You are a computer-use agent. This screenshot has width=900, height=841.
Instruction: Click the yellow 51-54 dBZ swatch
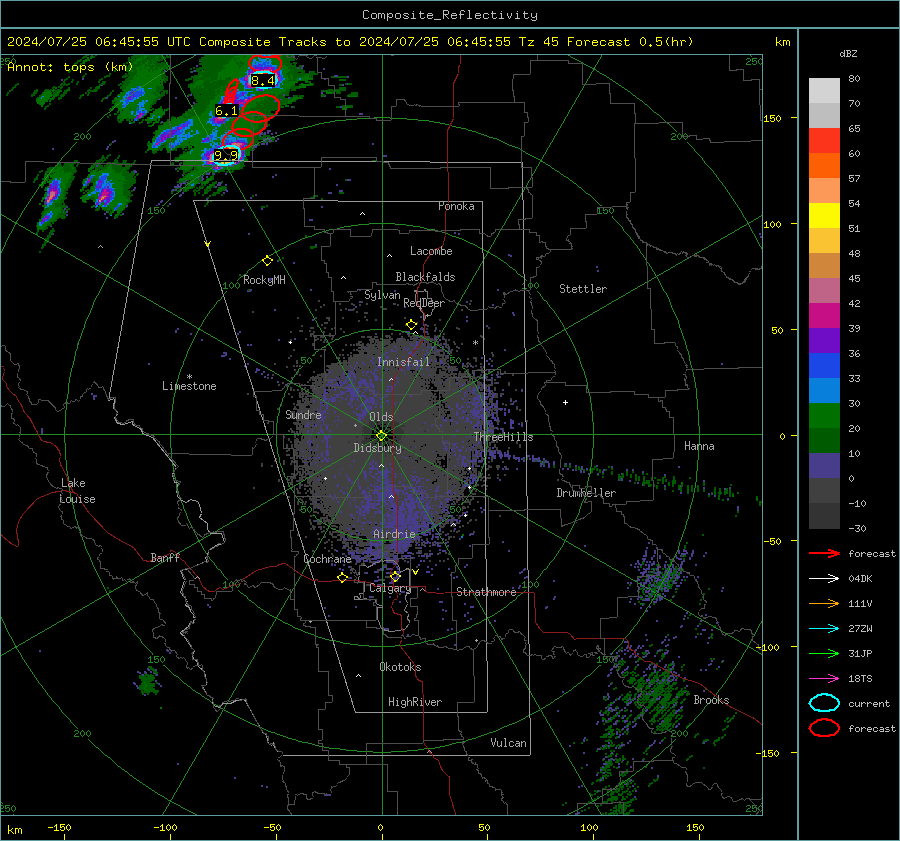[x=824, y=216]
